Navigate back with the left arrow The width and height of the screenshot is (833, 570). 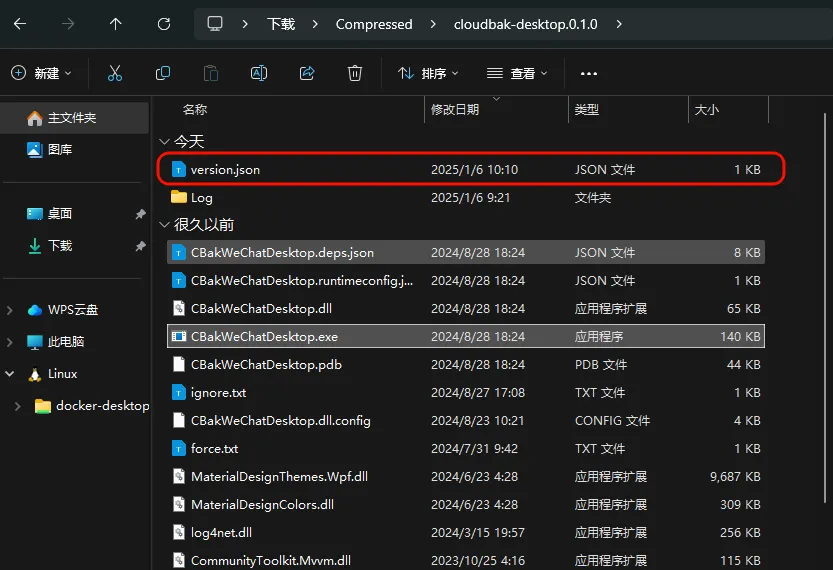(x=20, y=24)
